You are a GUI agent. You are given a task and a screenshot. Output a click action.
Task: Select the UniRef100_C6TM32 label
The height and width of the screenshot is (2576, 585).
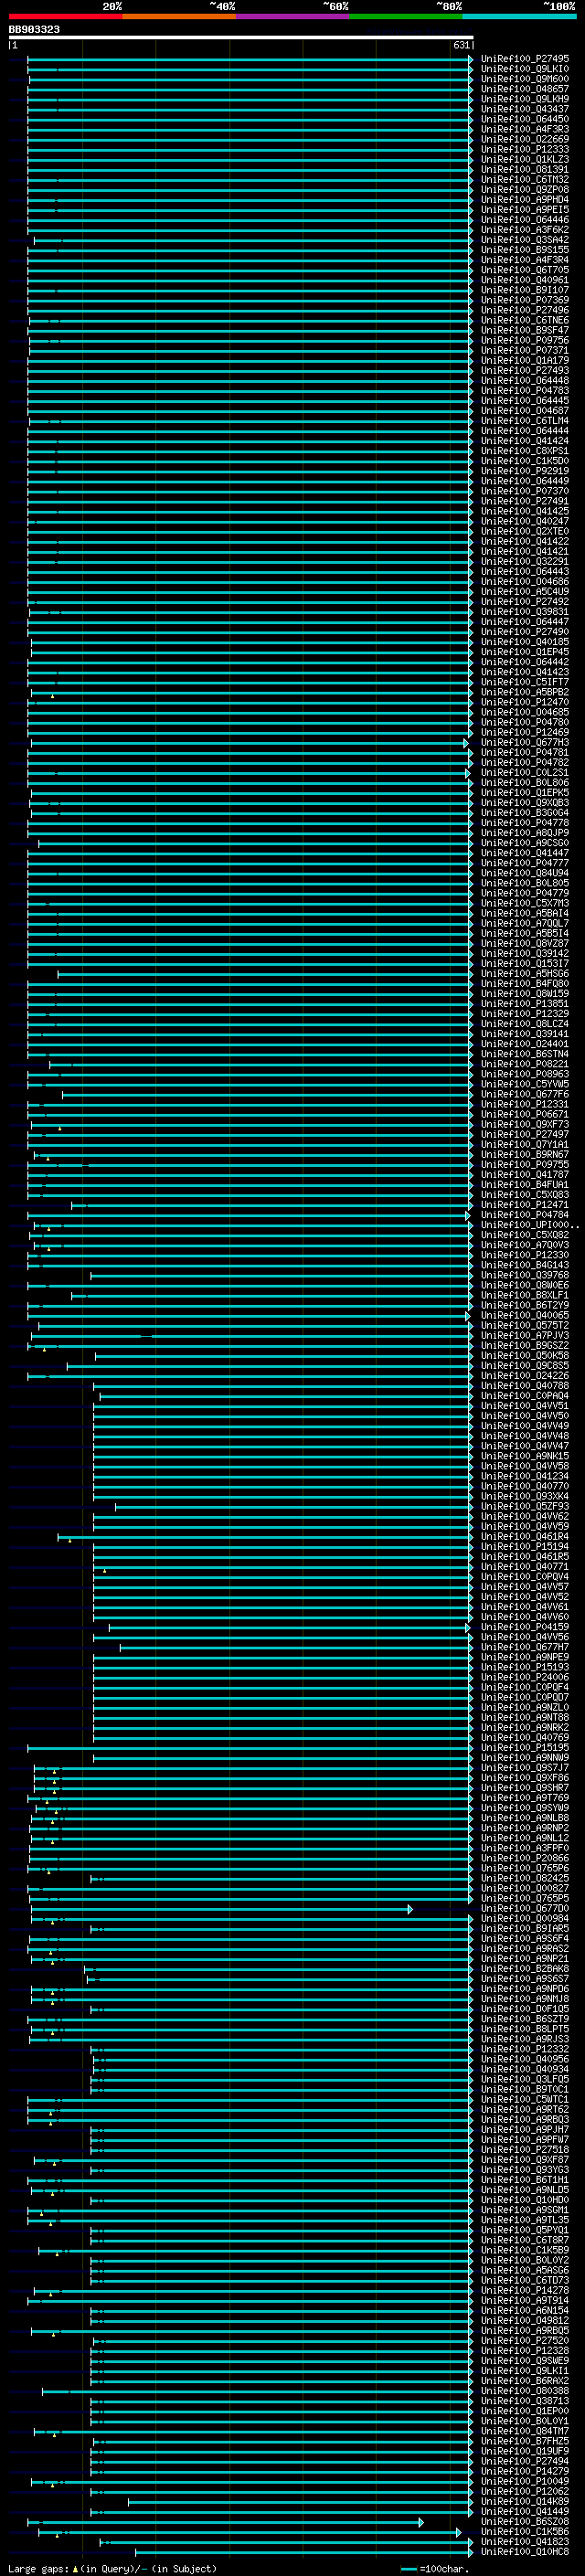pos(525,180)
